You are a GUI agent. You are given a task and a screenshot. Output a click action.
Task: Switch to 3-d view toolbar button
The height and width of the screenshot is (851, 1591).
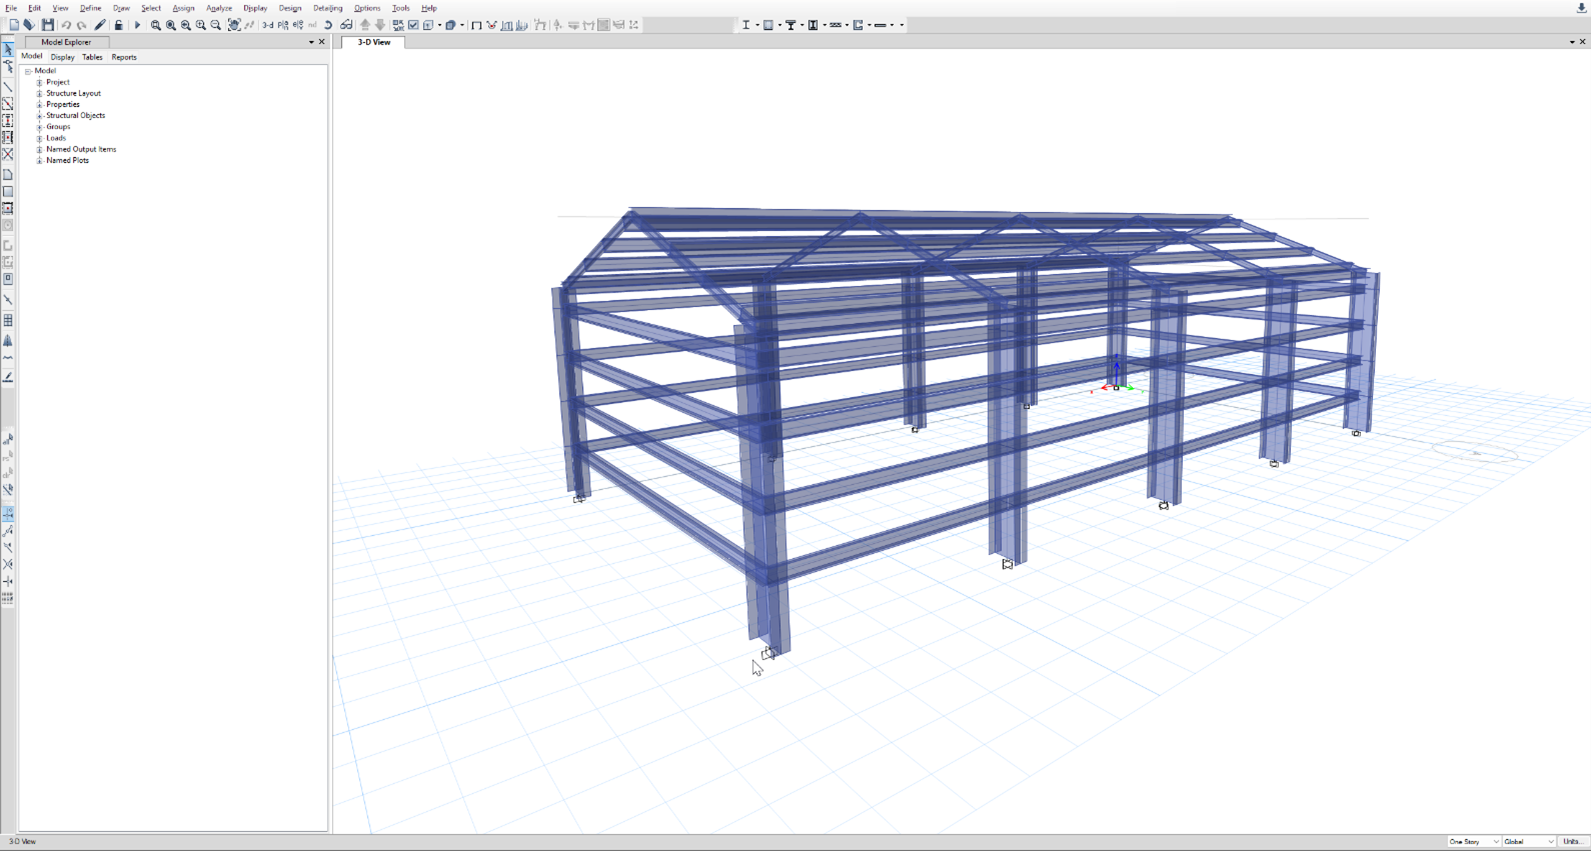[268, 25]
